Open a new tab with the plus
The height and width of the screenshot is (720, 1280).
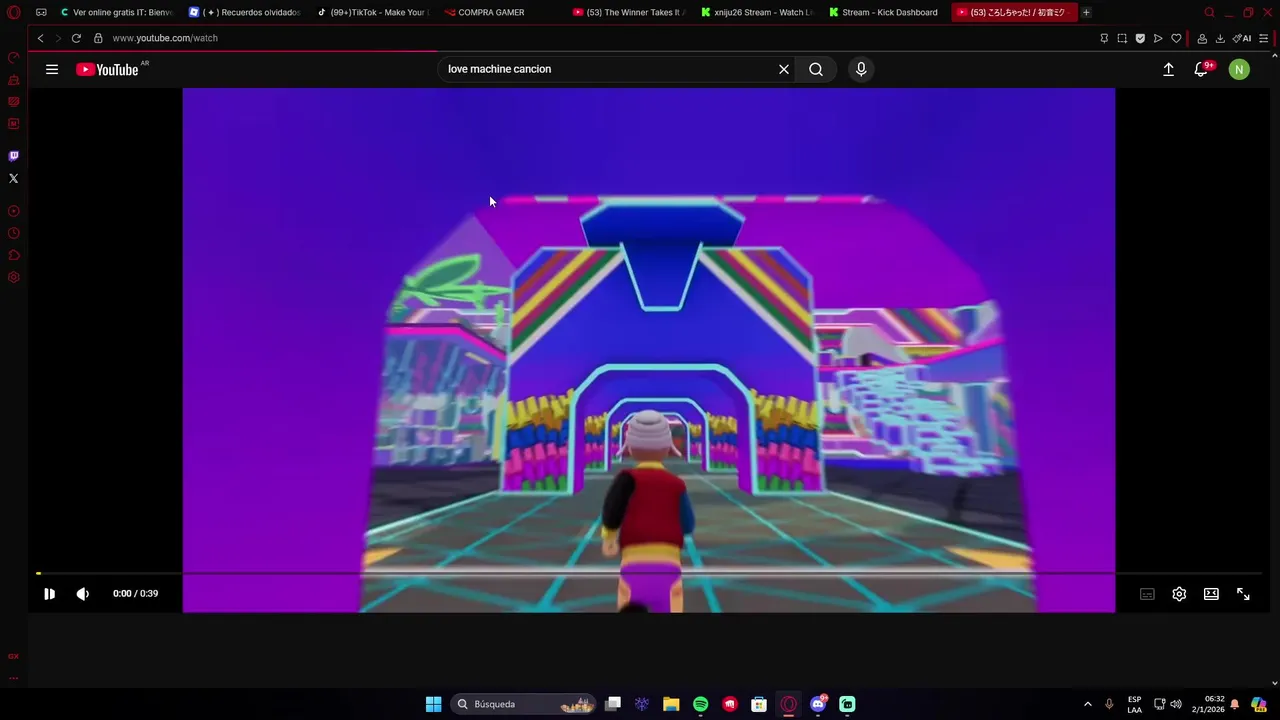tap(1086, 13)
